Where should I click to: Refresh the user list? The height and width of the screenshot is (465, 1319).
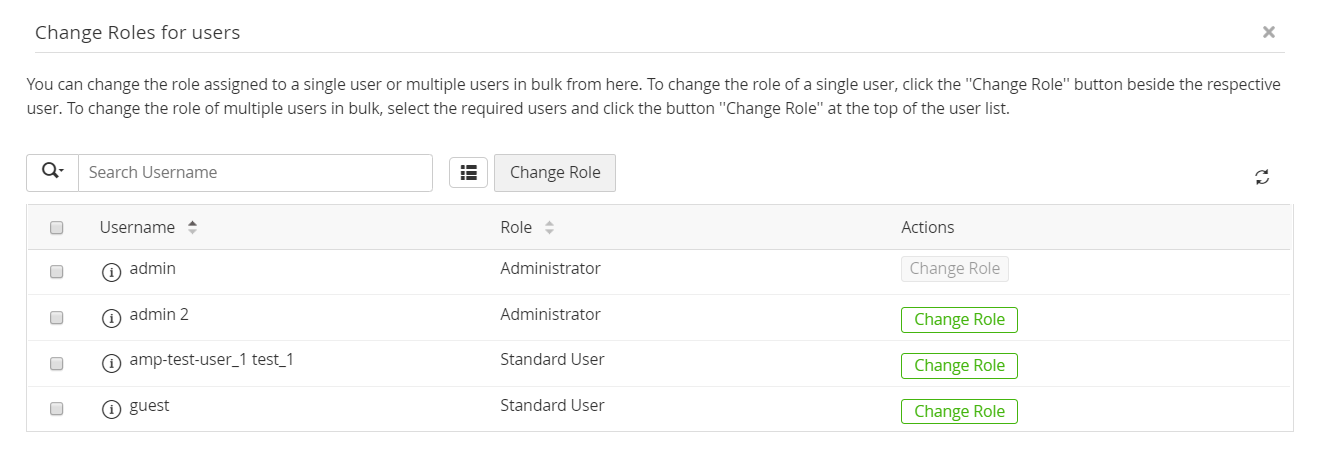pos(1262,177)
